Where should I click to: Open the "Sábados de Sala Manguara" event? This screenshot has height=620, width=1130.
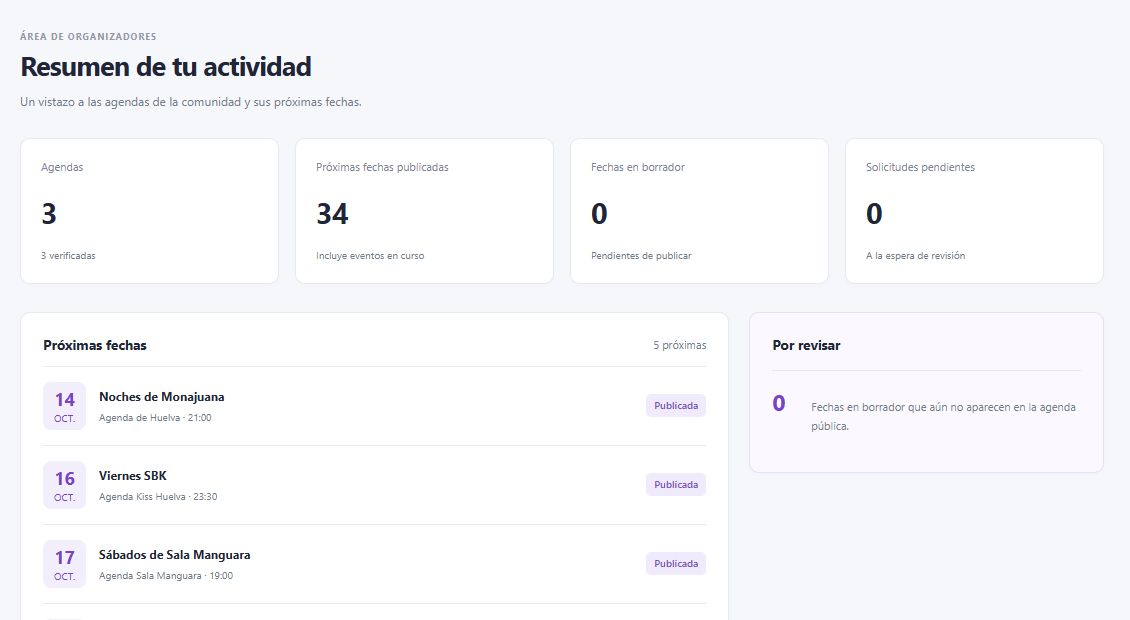(174, 555)
